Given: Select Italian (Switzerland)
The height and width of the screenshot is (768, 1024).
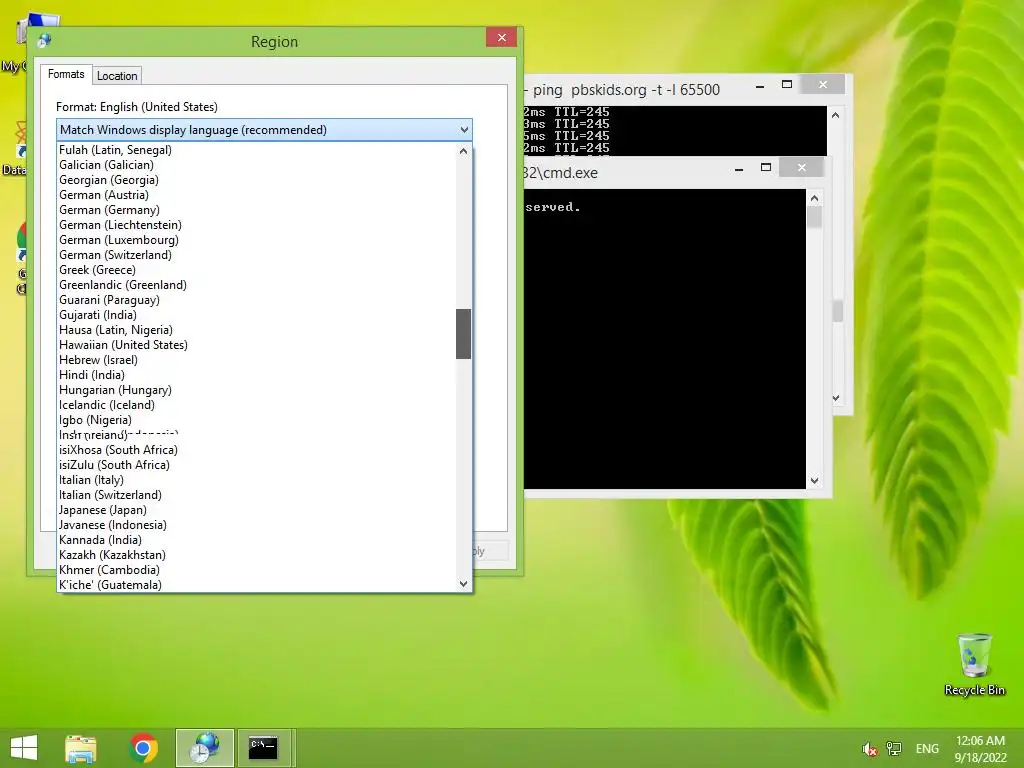Looking at the screenshot, I should [x=256, y=495].
